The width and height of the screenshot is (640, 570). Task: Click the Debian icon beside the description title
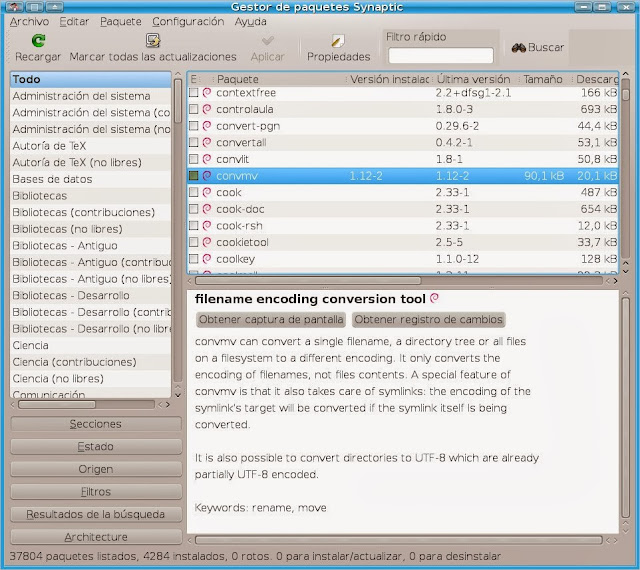tap(434, 298)
